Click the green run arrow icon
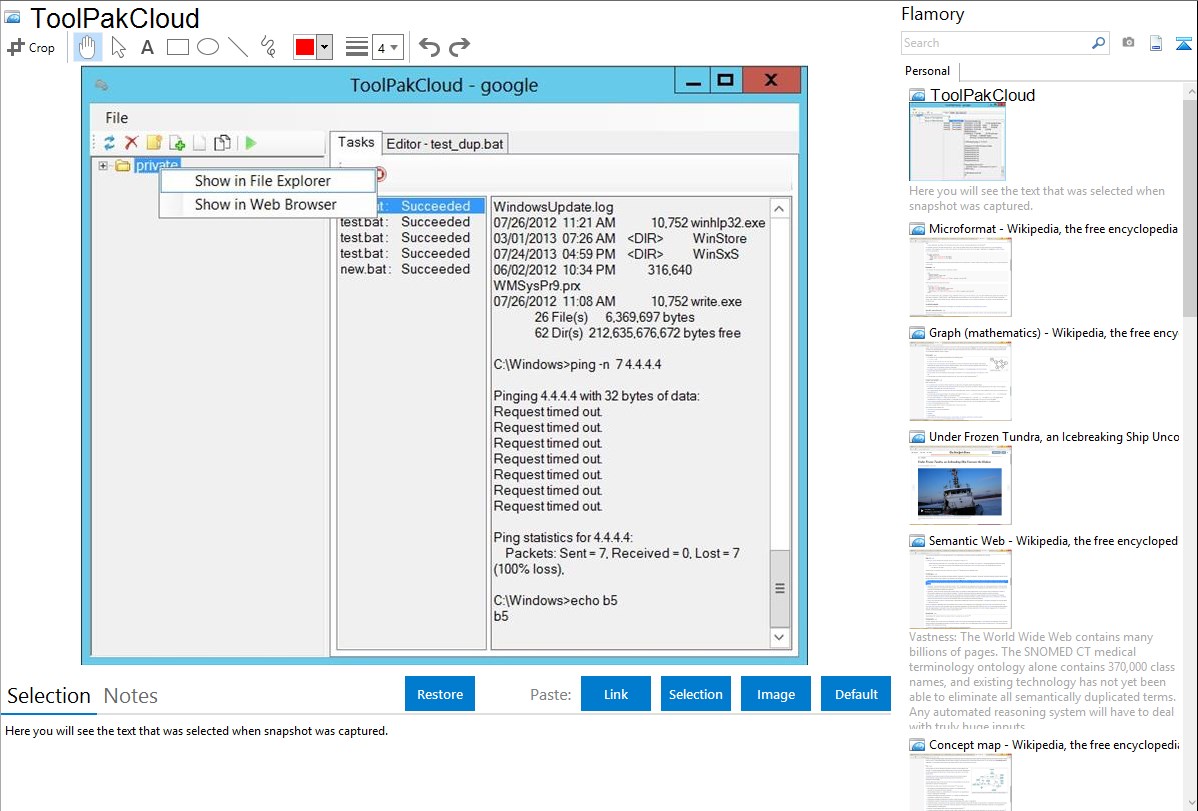This screenshot has height=811, width=1198. pyautogui.click(x=251, y=143)
